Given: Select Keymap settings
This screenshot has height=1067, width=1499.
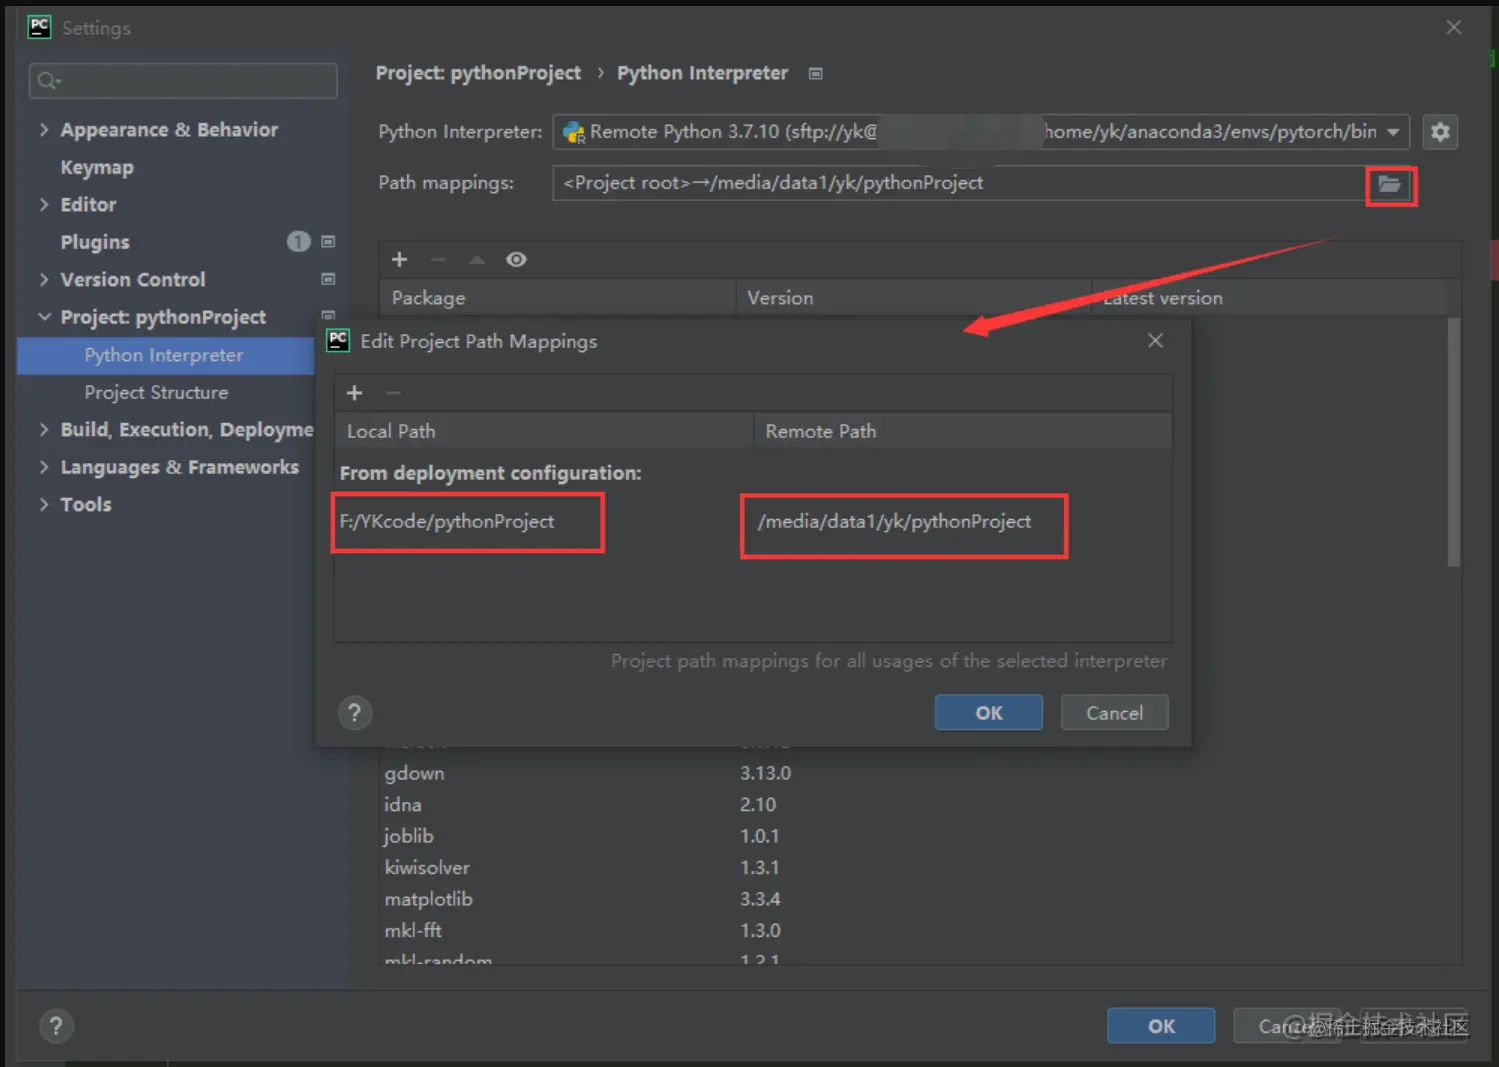Looking at the screenshot, I should tap(97, 167).
